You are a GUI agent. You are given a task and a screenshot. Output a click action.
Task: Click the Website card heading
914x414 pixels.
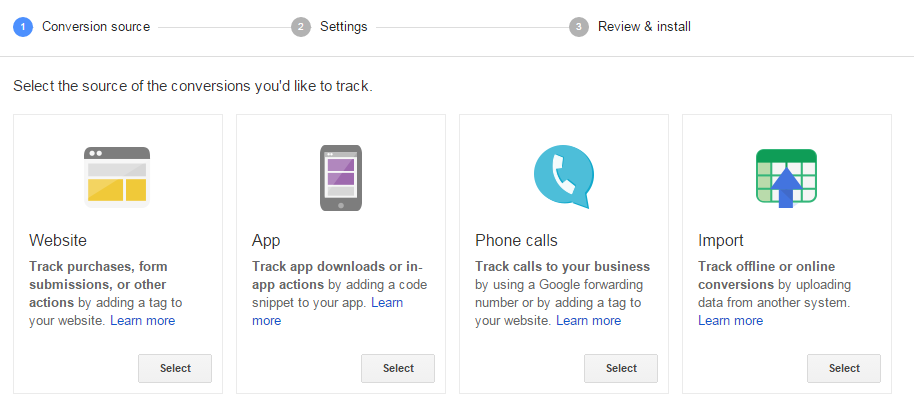click(58, 240)
